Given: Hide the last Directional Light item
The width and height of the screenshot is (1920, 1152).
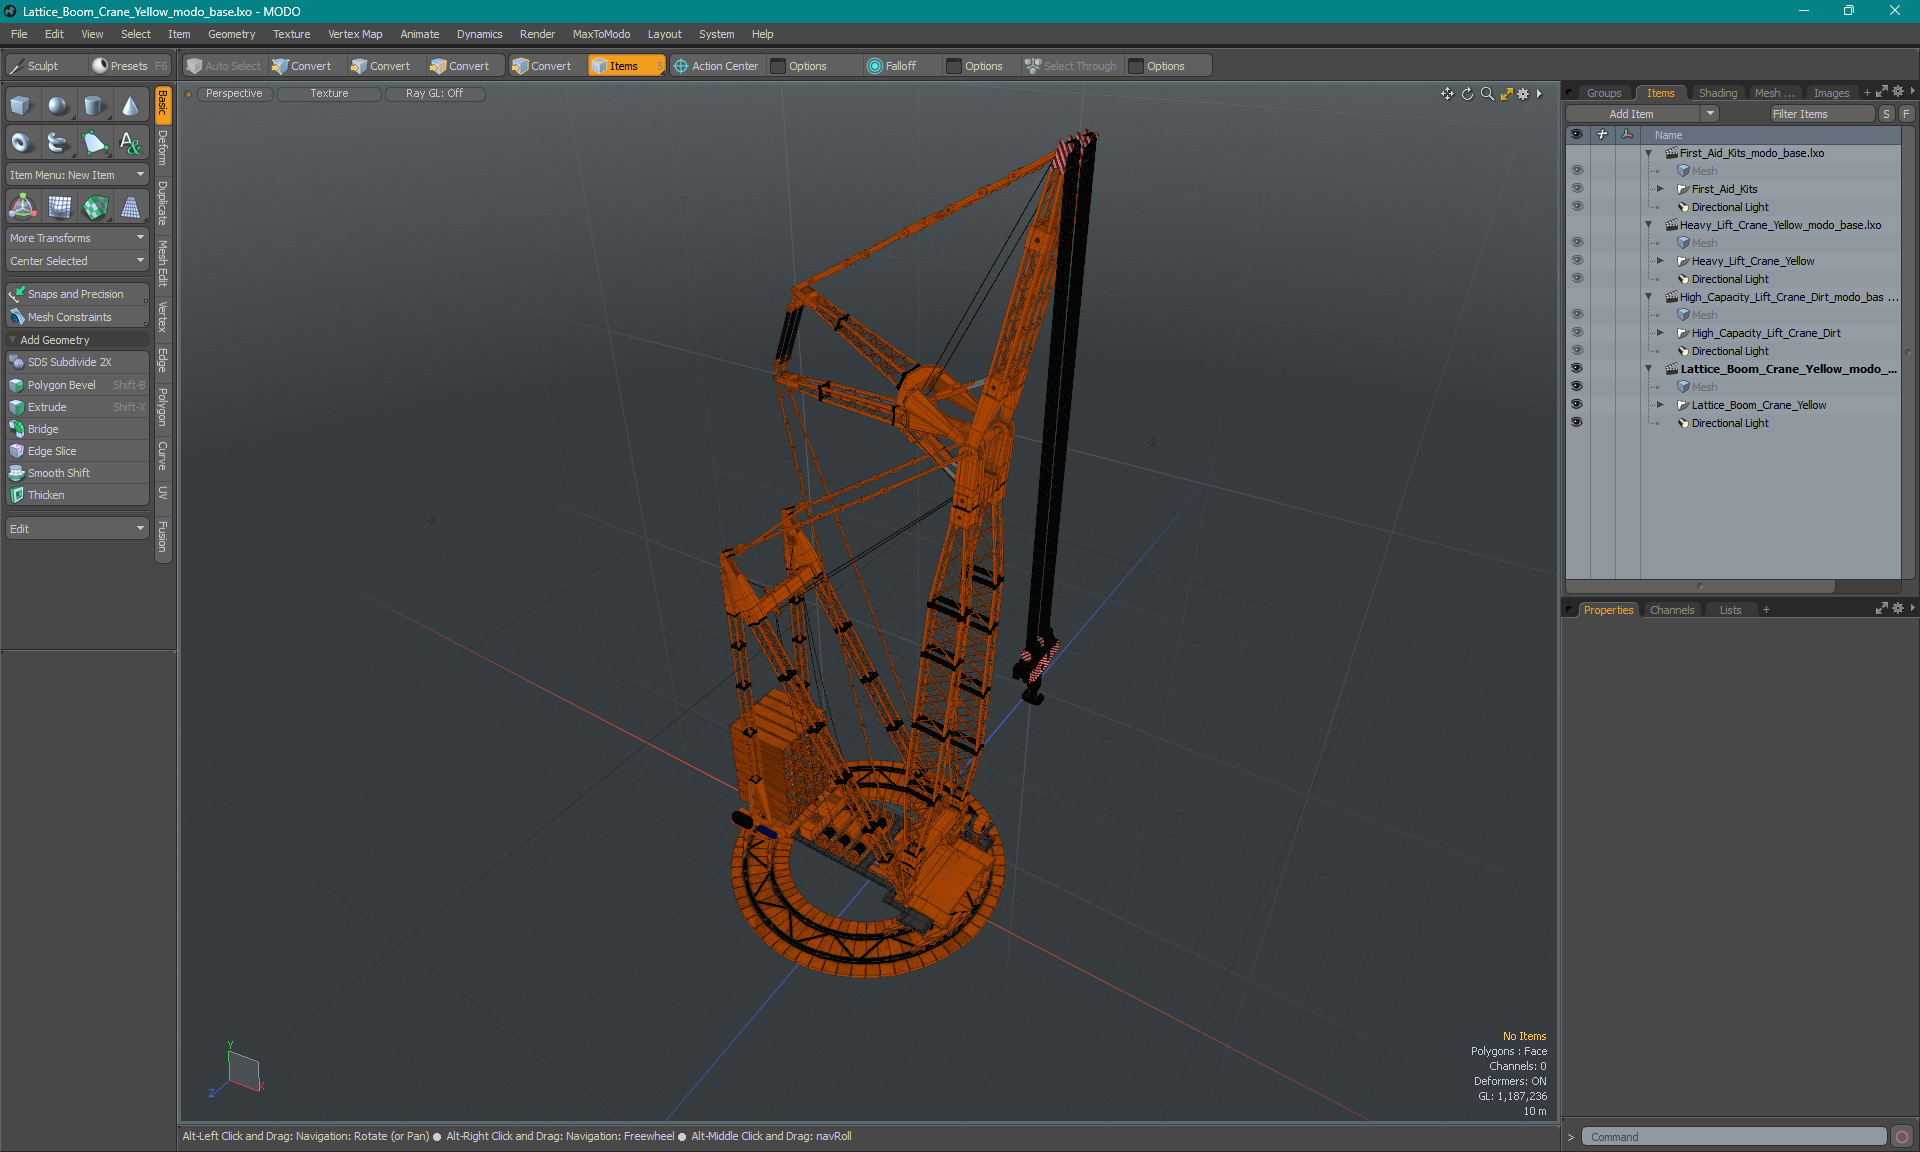Looking at the screenshot, I should (1577, 423).
